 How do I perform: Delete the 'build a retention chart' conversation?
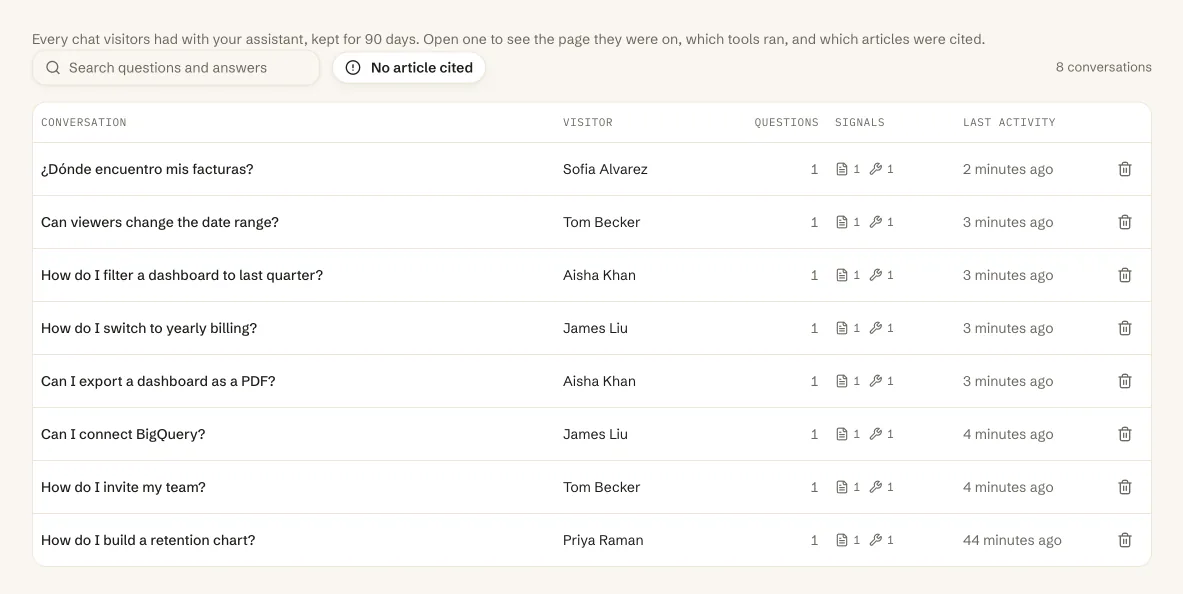tap(1124, 540)
